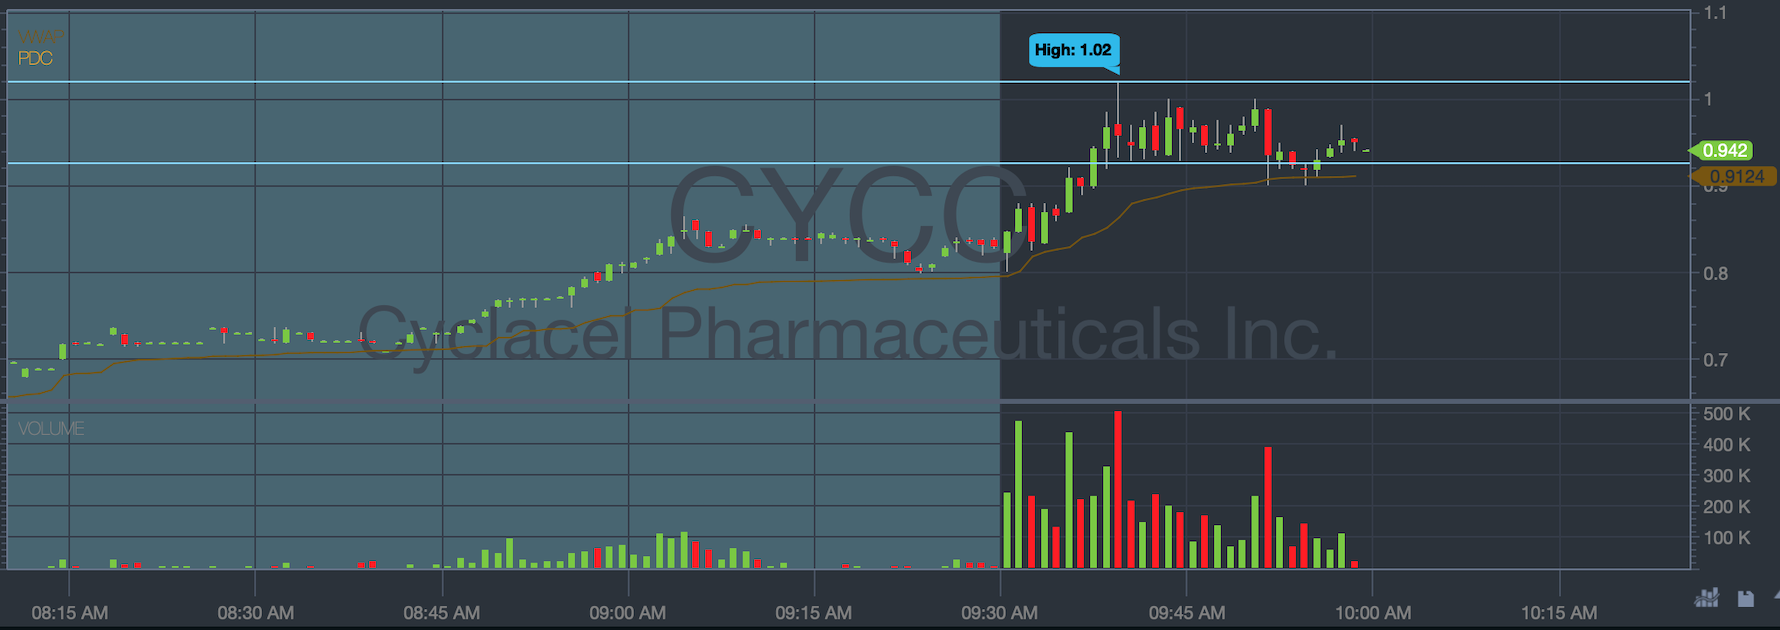Click the High: 1.02 price callout
The width and height of the screenshot is (1780, 630).
click(1072, 50)
